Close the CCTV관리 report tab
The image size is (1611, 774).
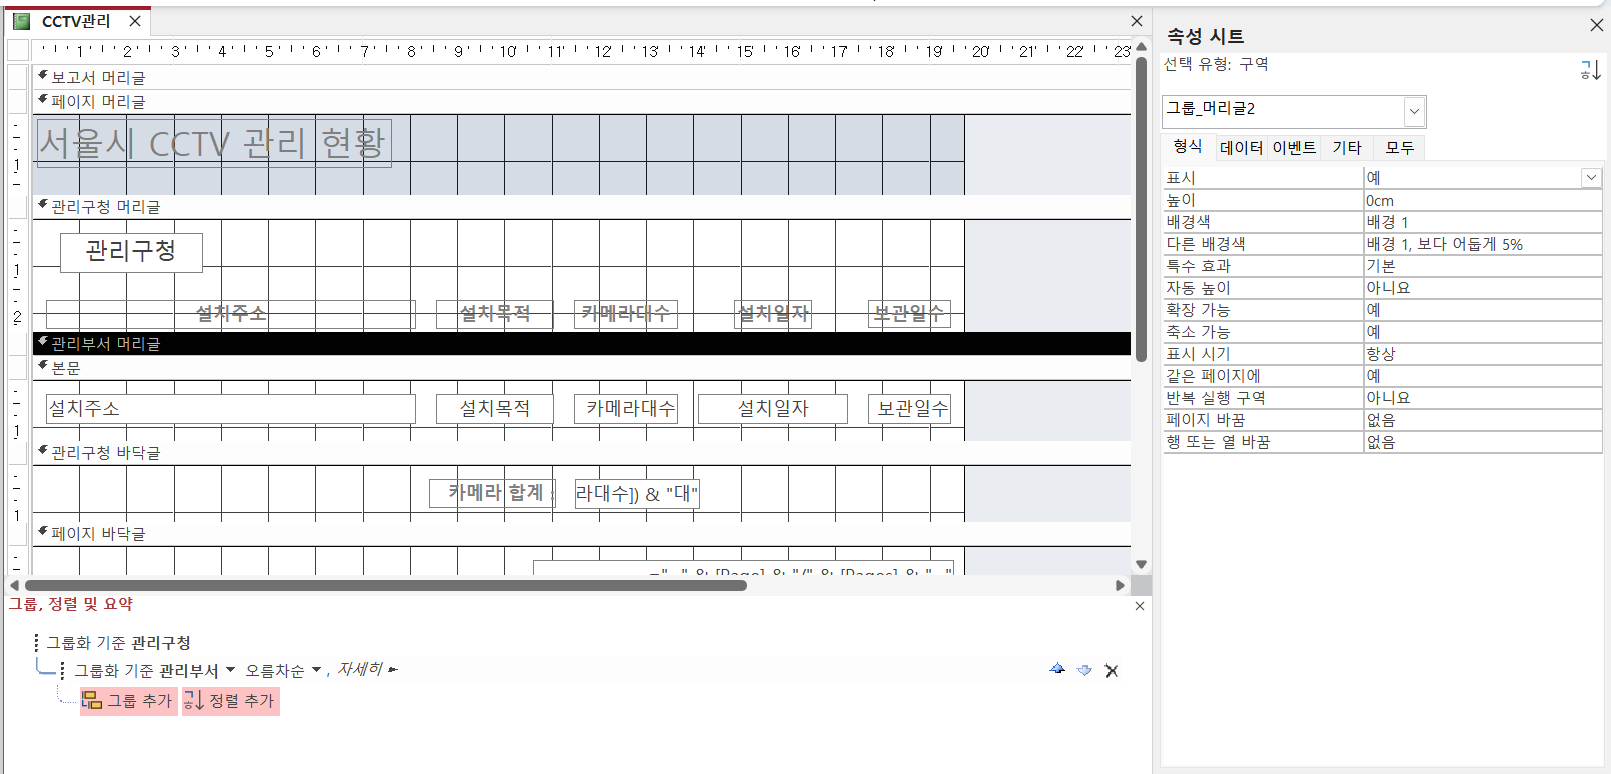[135, 21]
